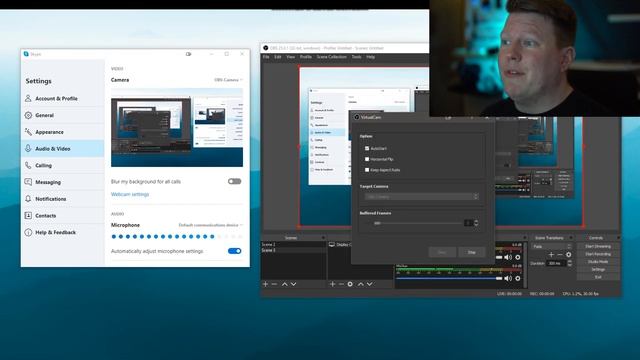Open Appearance settings in Skype

[62, 132]
